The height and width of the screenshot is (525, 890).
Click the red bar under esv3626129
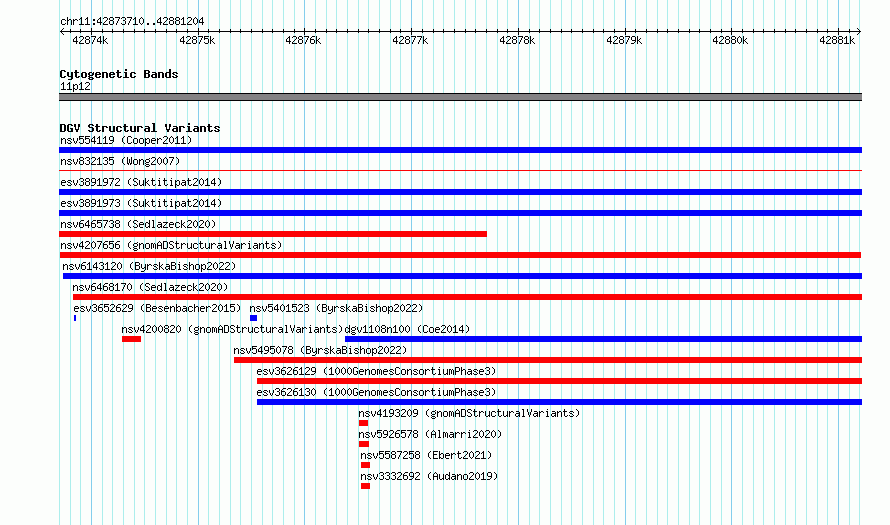559,381
